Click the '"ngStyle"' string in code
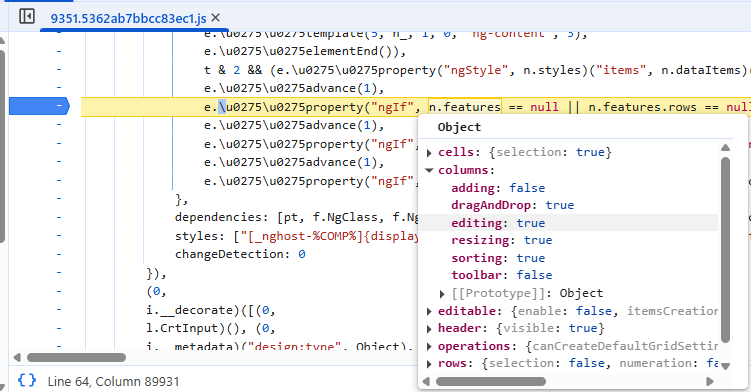751x392 pixels. point(476,70)
